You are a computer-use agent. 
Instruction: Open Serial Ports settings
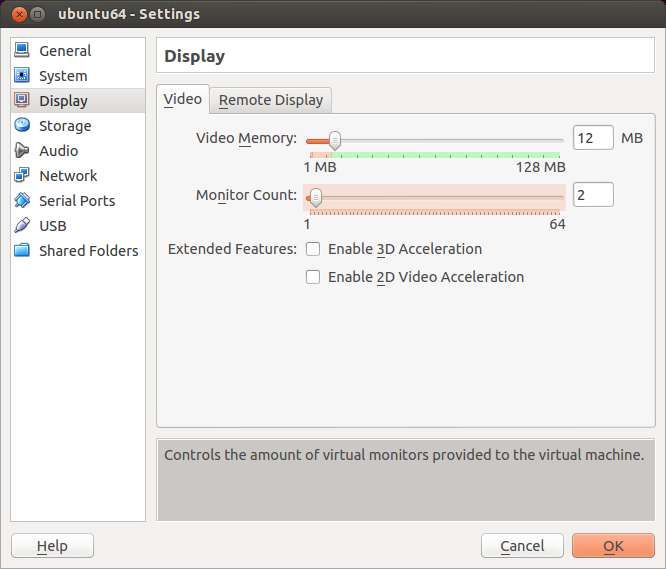pos(78,201)
